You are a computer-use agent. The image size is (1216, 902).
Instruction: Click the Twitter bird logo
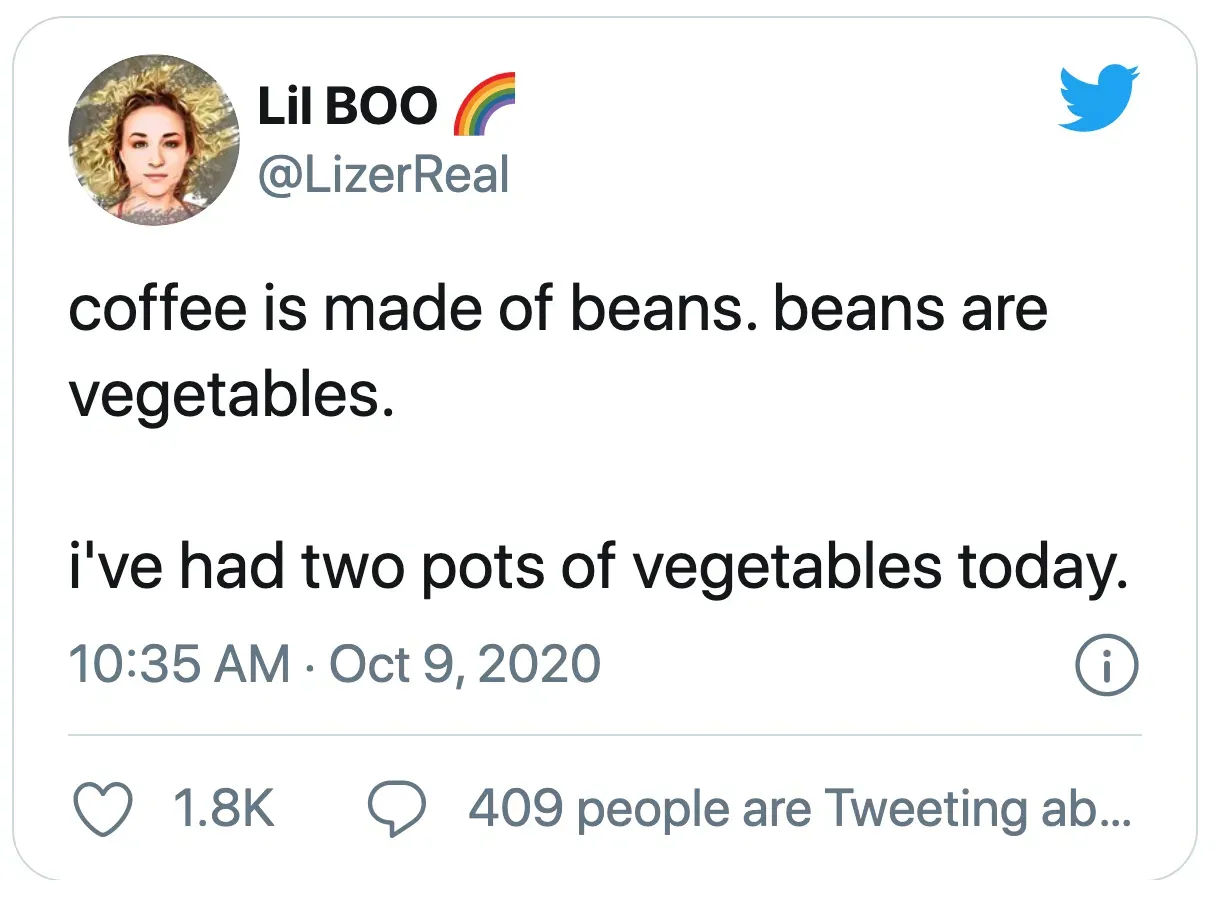point(1099,97)
